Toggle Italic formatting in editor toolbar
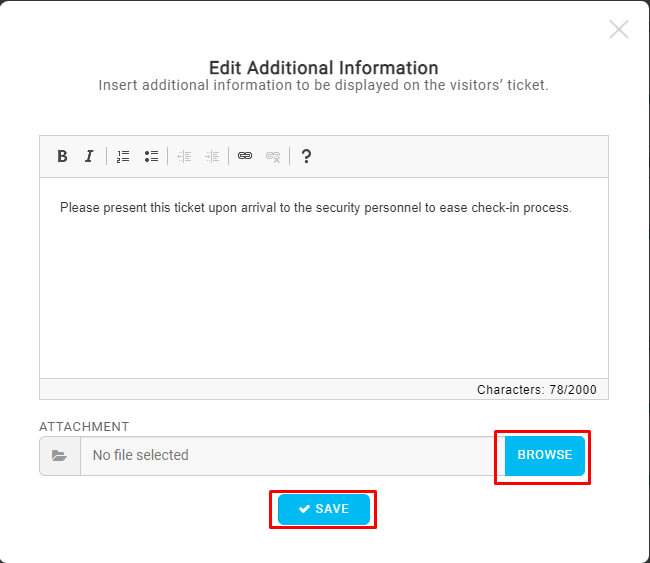The image size is (650, 563). click(89, 156)
